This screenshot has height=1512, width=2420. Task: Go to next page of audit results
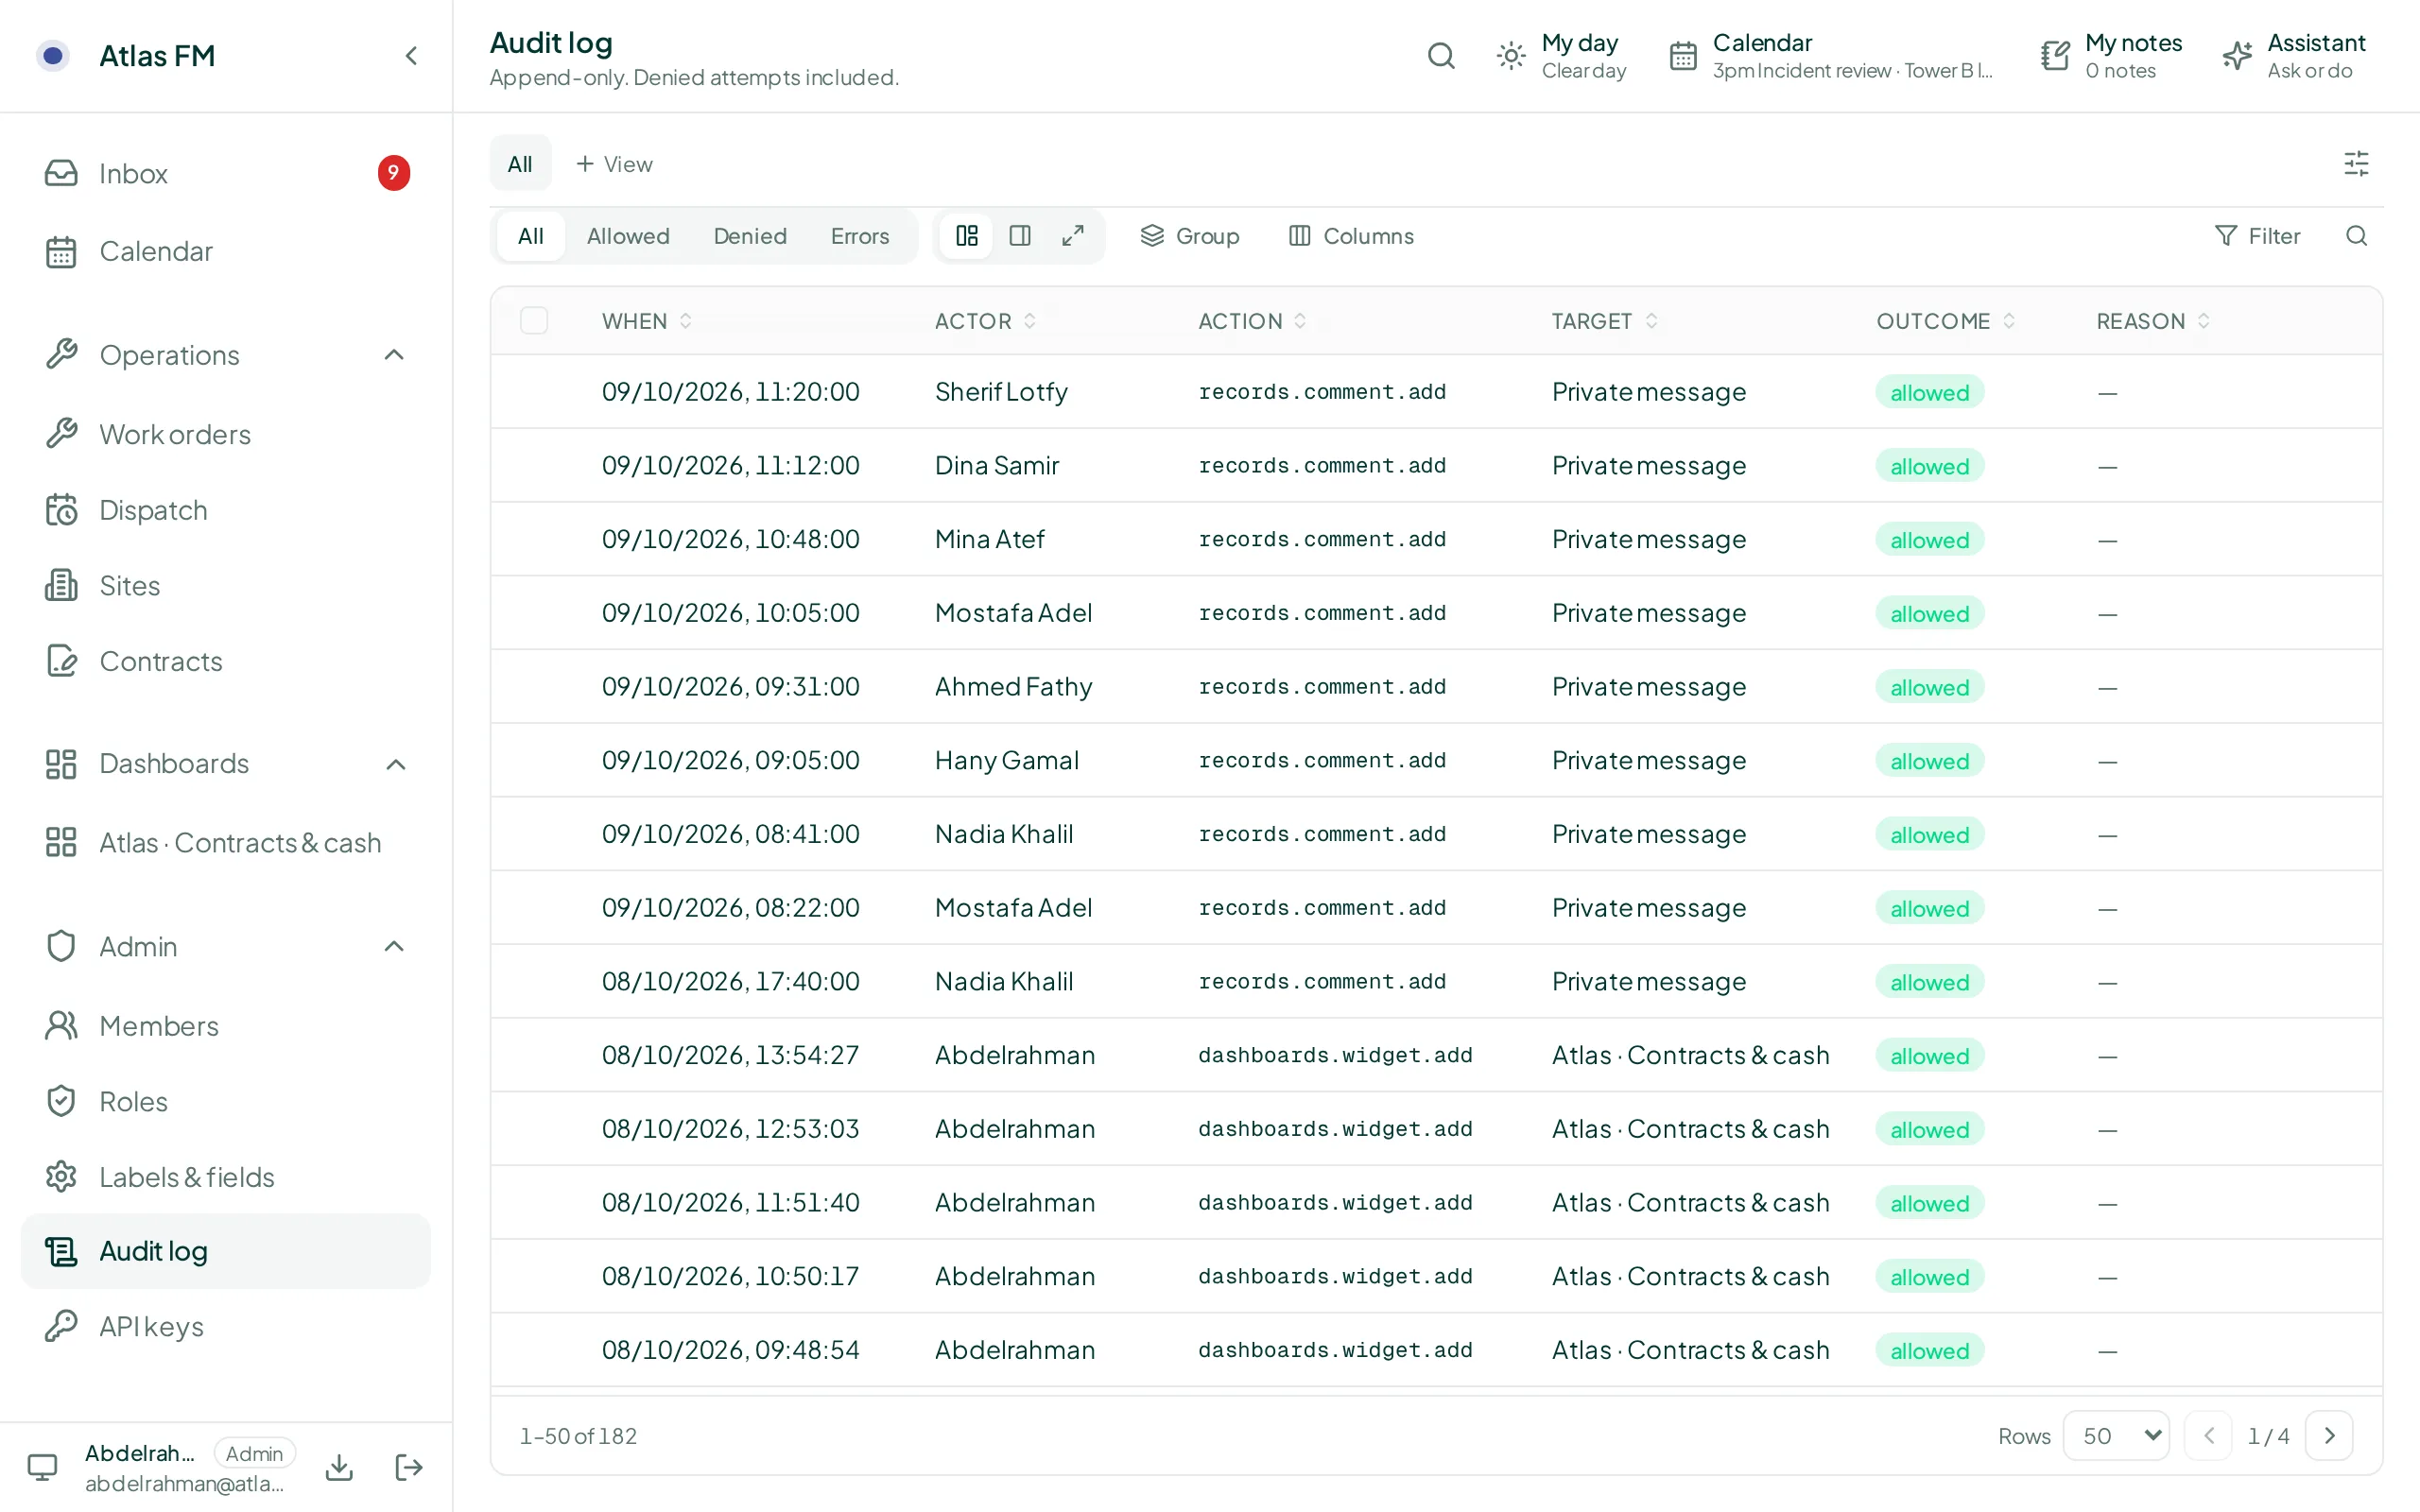(x=2329, y=1436)
